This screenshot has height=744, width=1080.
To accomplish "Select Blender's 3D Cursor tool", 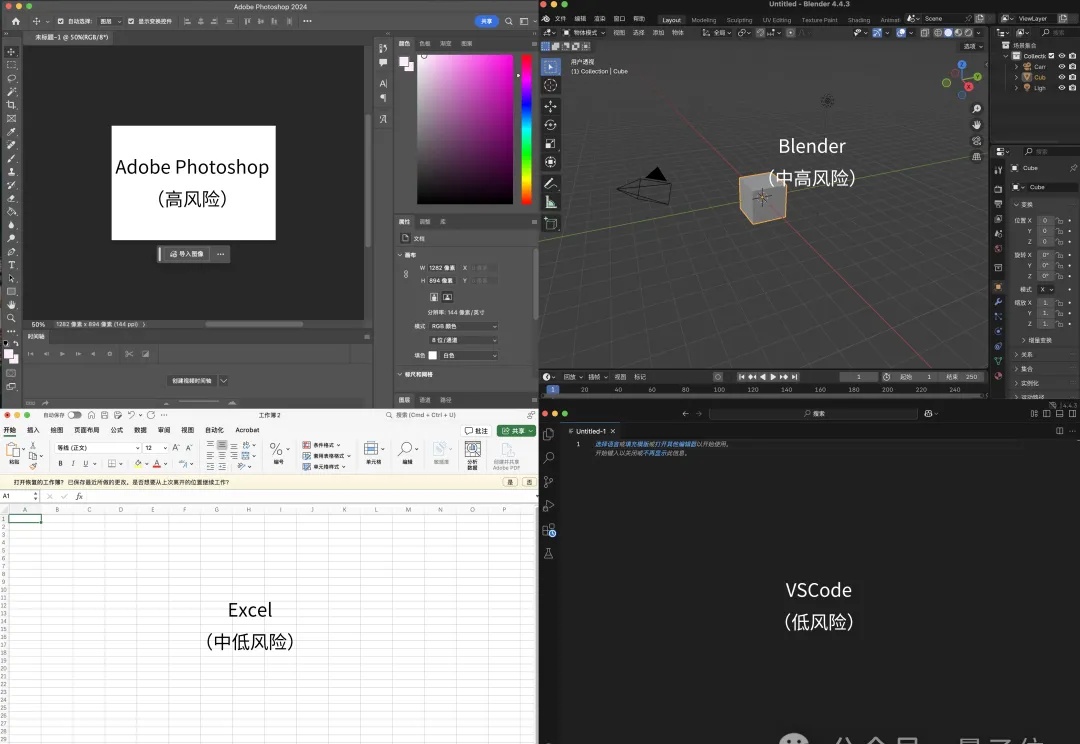I will point(550,85).
